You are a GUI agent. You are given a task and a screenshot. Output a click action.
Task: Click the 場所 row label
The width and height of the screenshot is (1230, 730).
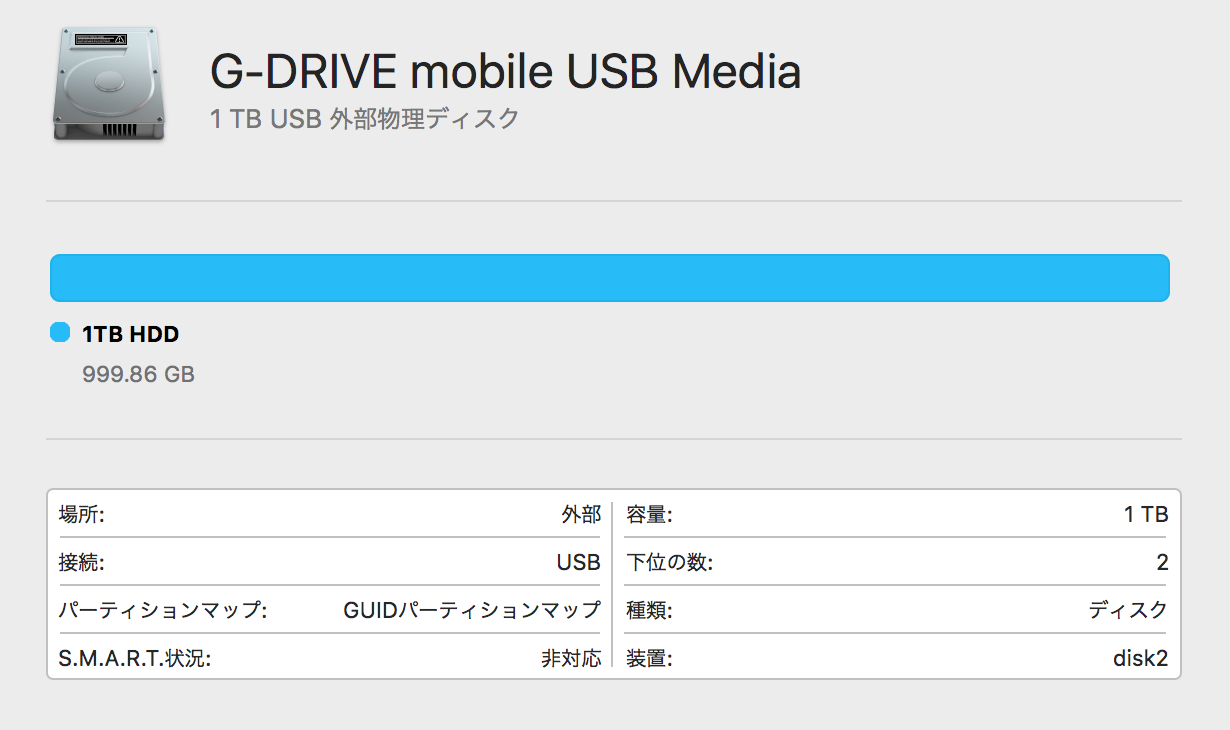click(82, 515)
